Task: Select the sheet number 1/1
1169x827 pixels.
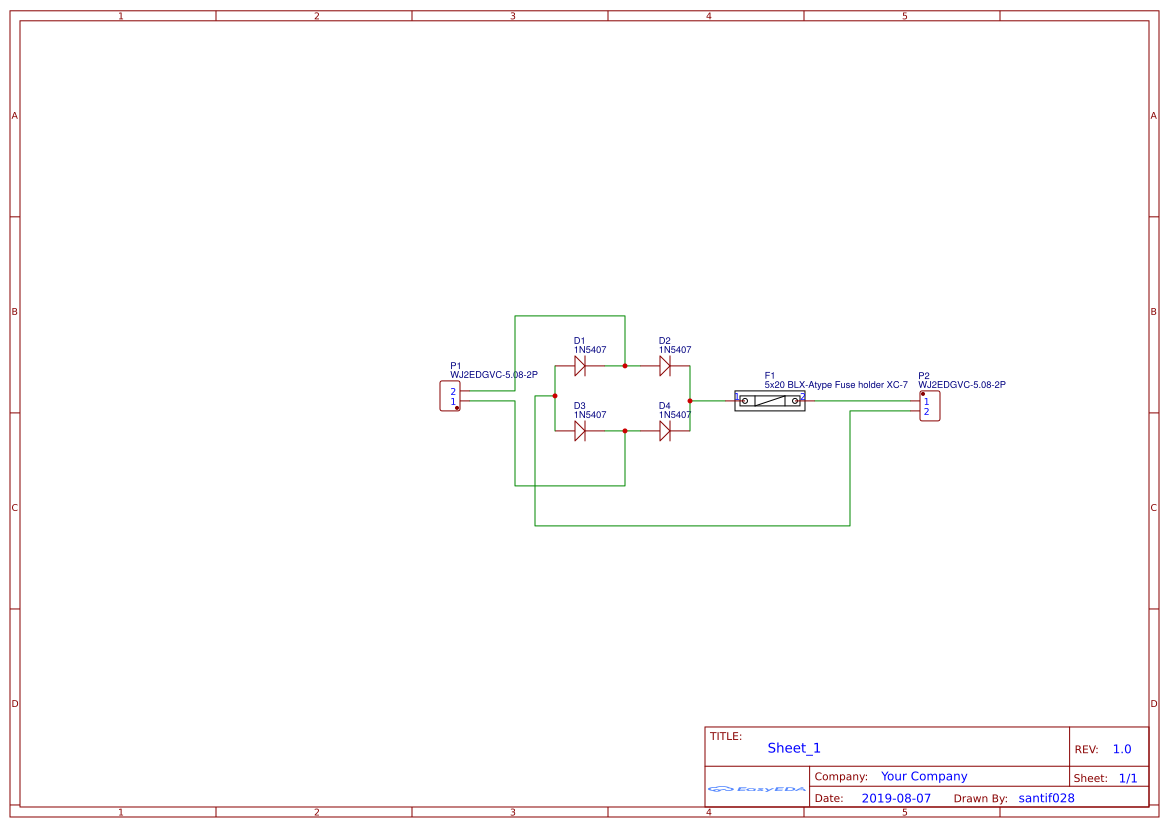Action: [x=1127, y=778]
